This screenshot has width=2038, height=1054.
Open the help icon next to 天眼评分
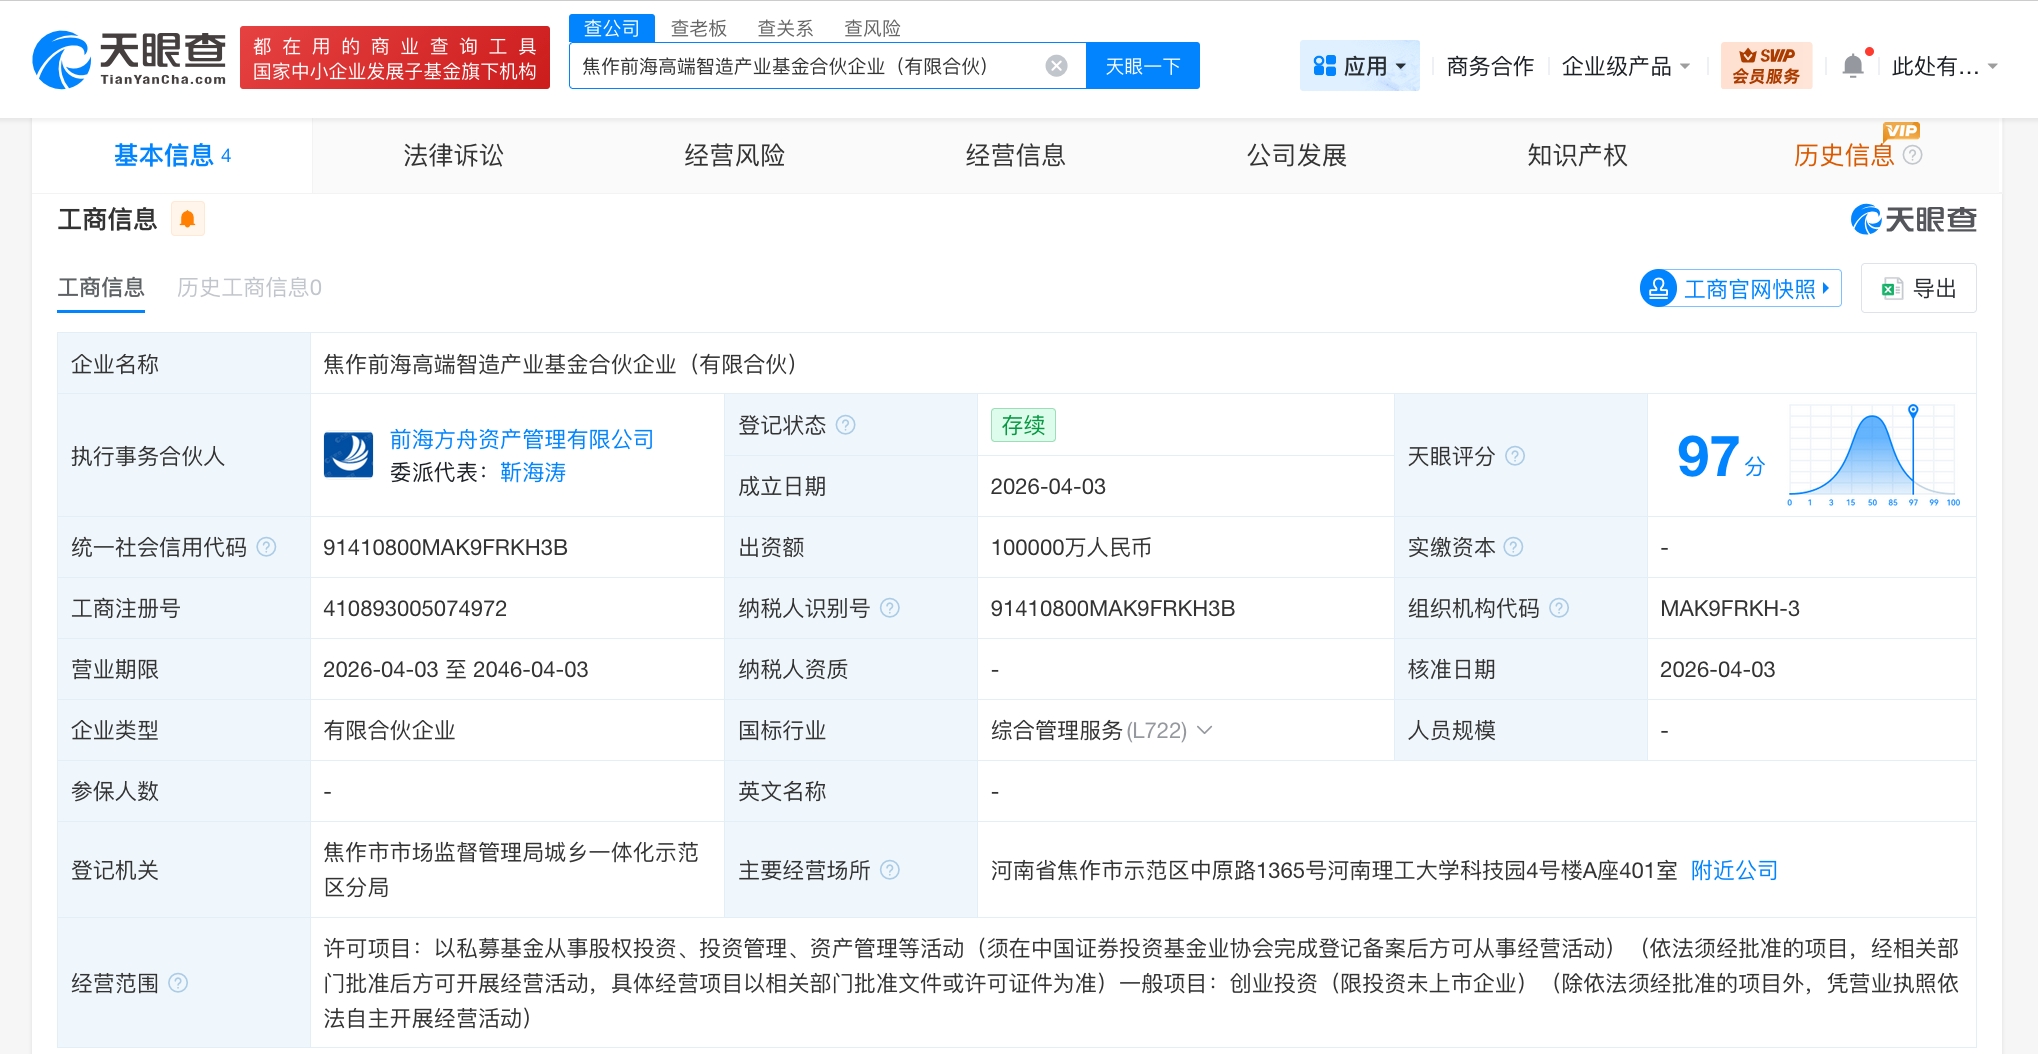point(1516,456)
